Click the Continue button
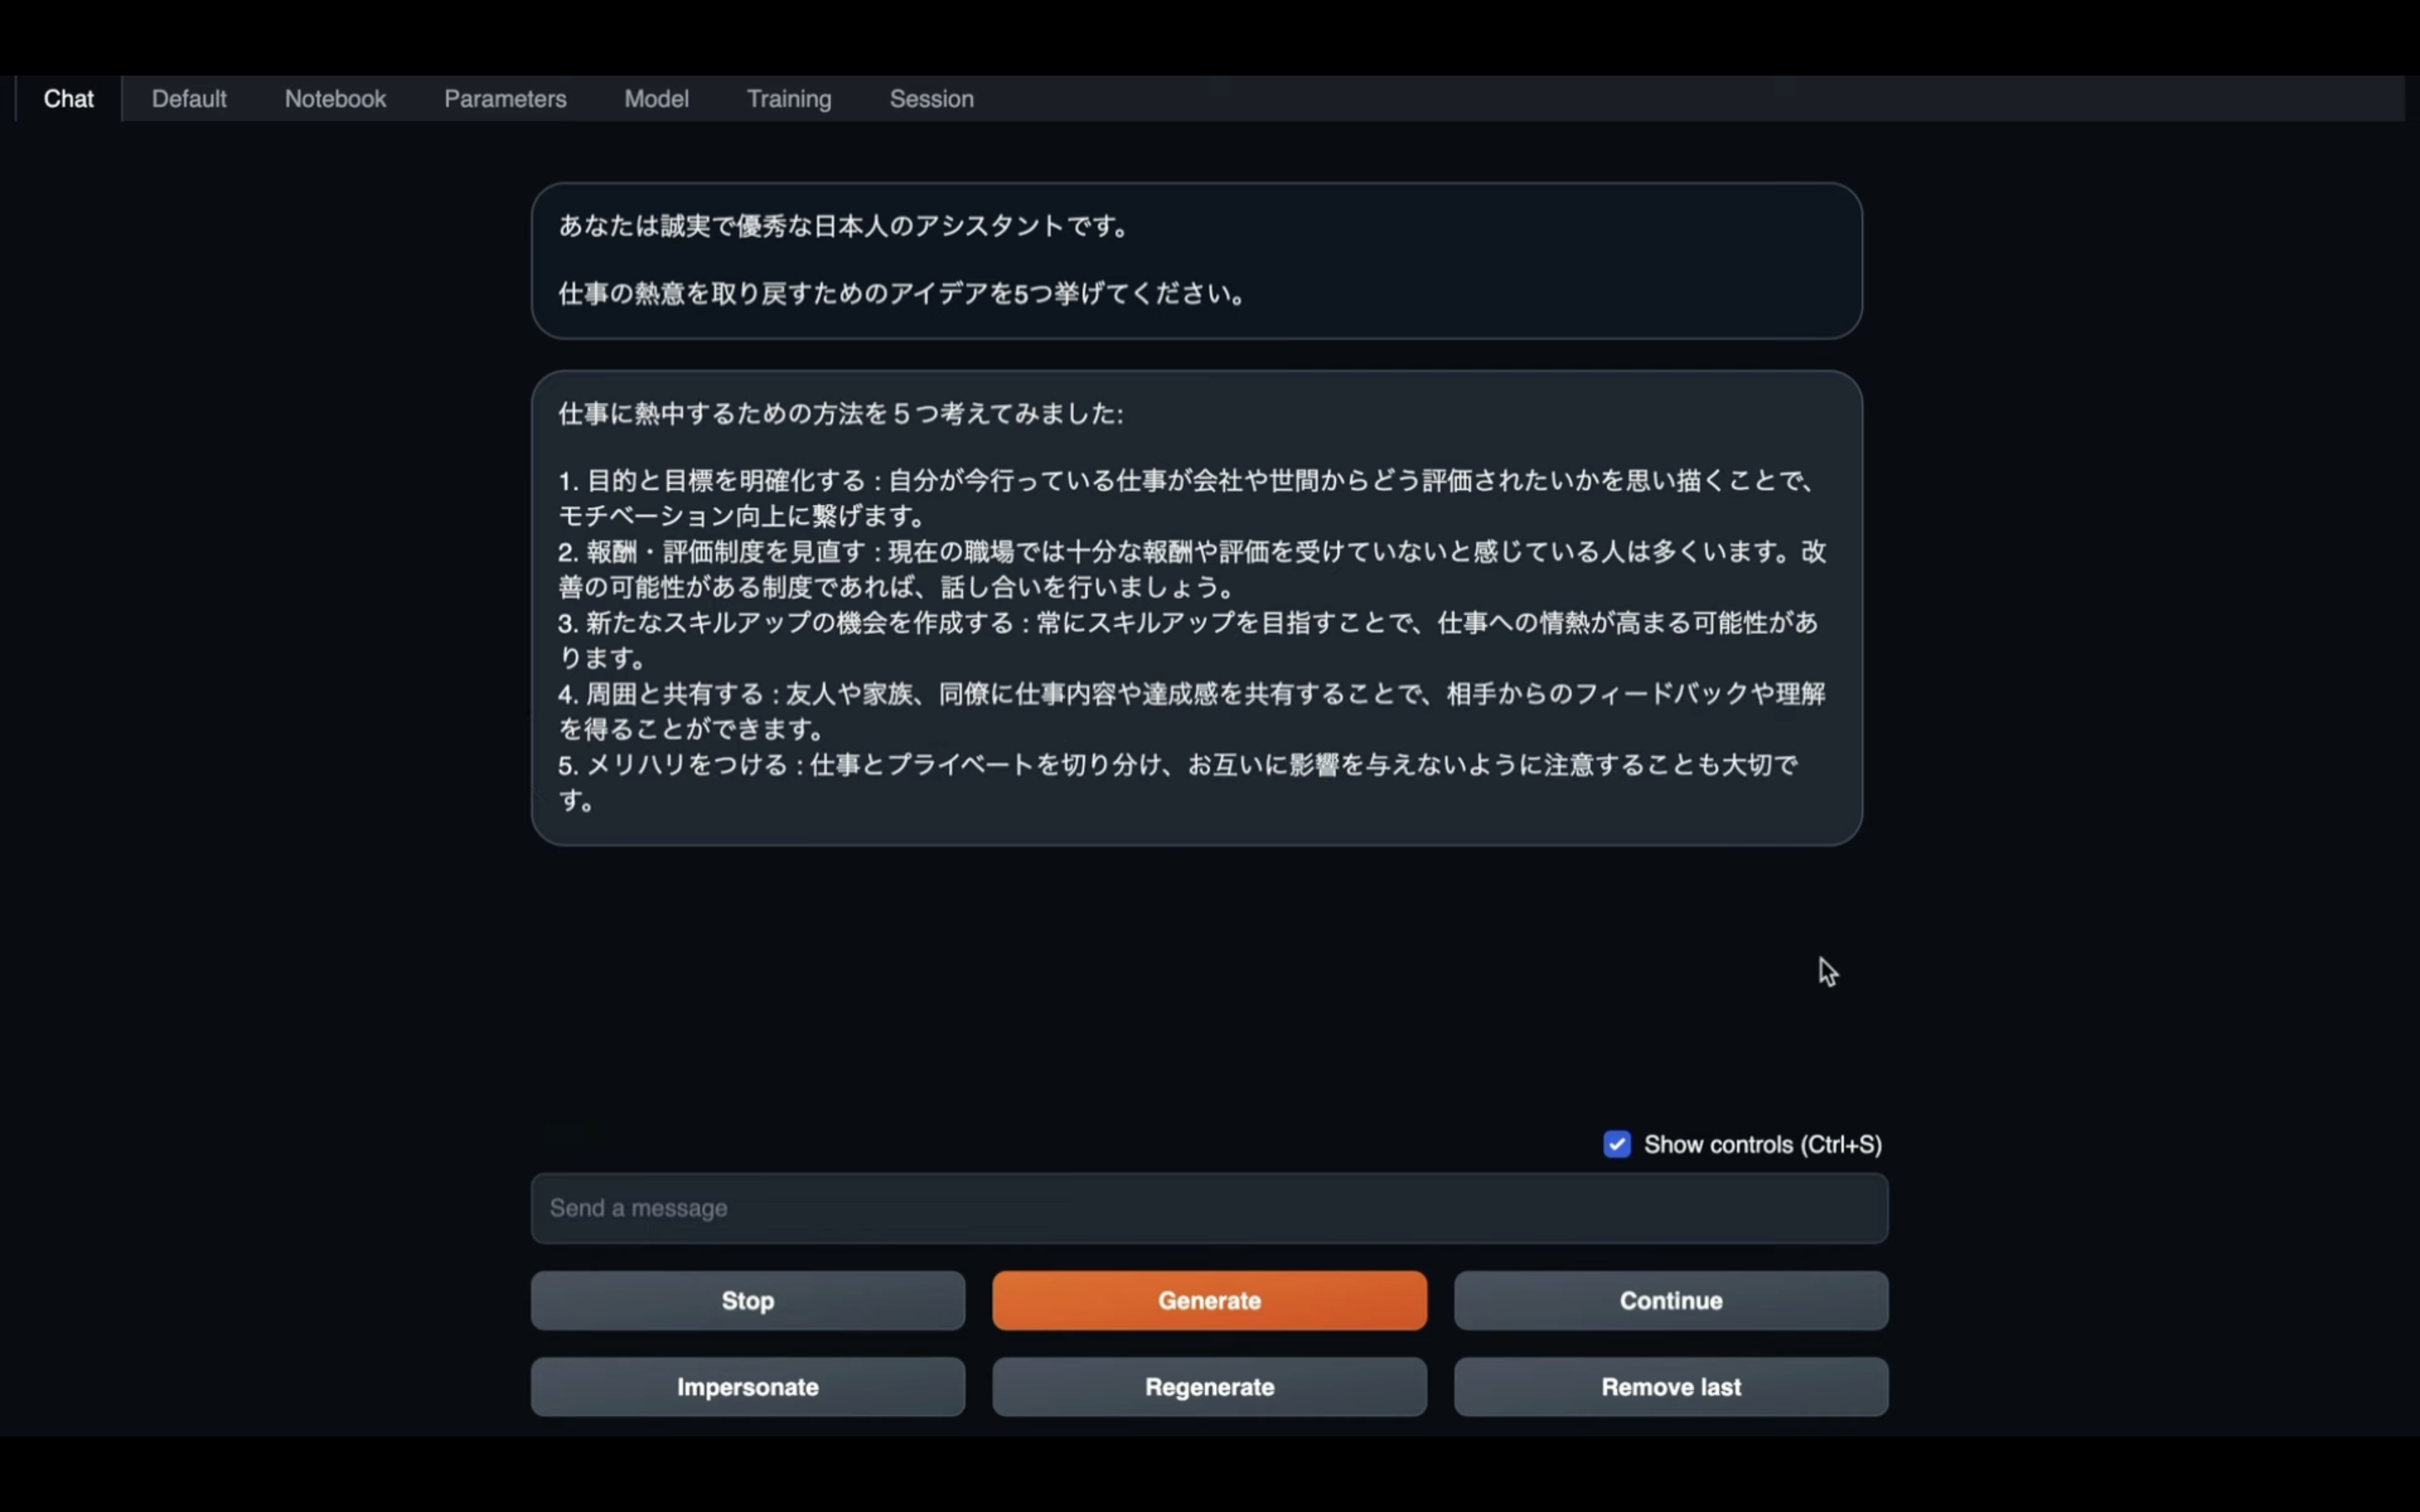This screenshot has height=1512, width=2420. (x=1671, y=1300)
